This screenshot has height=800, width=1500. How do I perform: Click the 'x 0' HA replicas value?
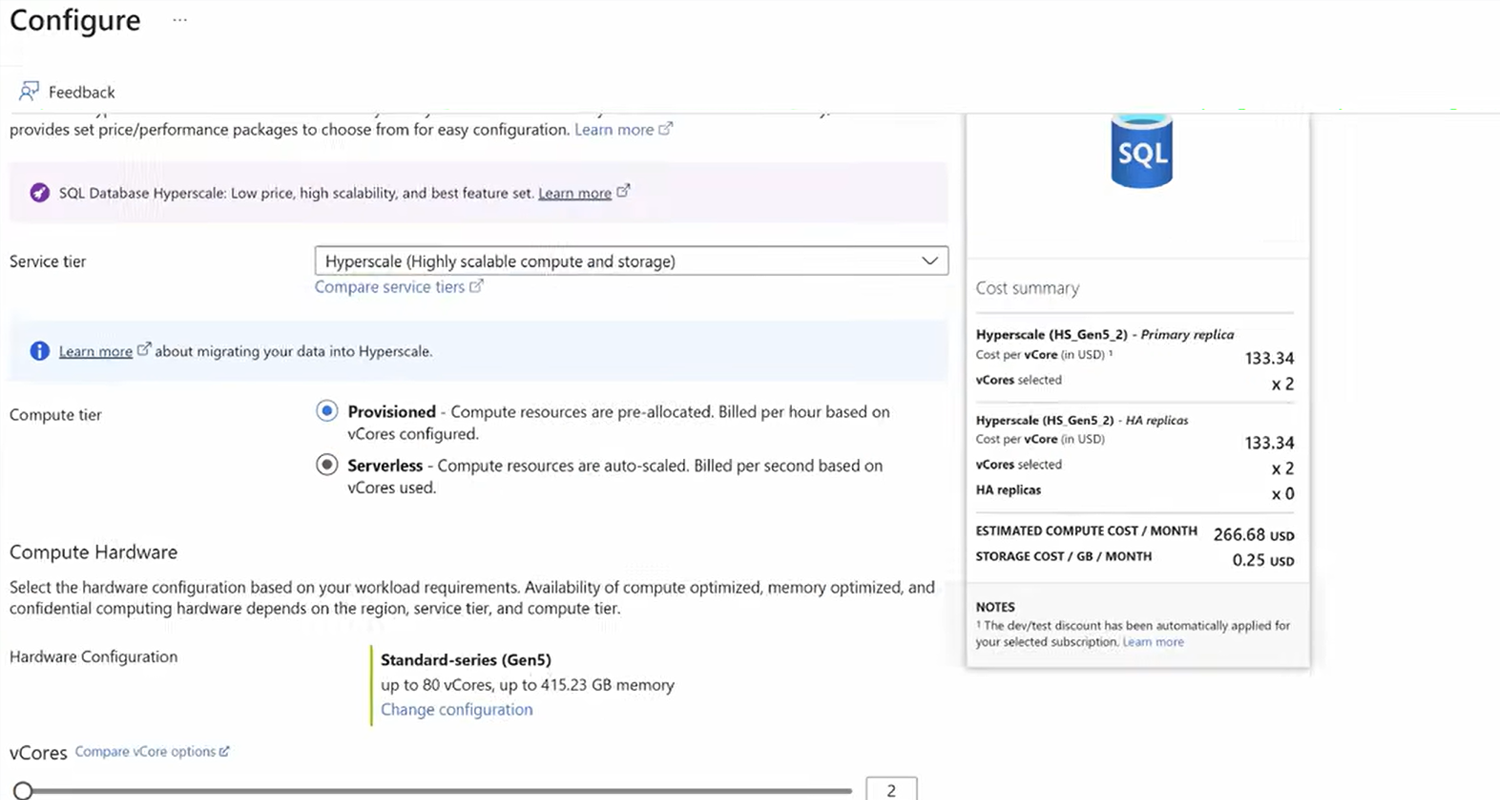coord(1283,494)
